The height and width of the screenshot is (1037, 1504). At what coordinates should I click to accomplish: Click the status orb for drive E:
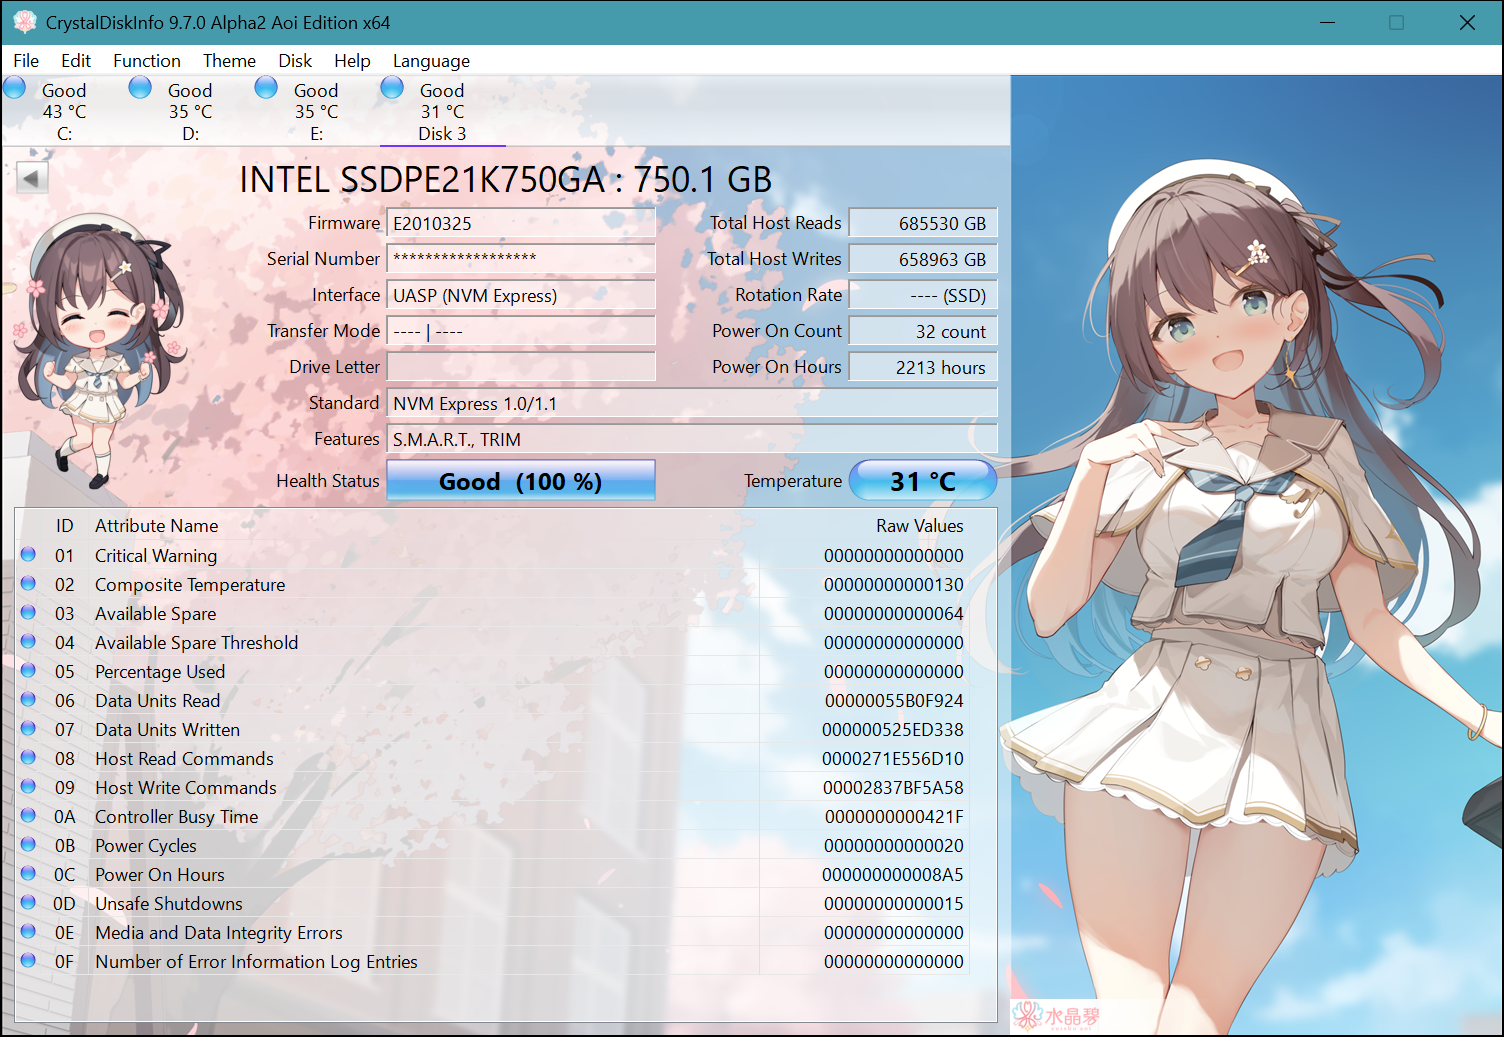(x=267, y=88)
